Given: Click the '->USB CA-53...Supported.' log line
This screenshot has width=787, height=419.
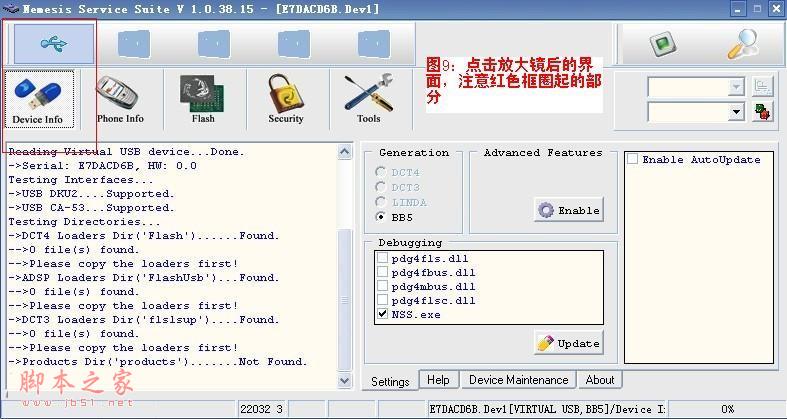Looking at the screenshot, I should point(91,208).
